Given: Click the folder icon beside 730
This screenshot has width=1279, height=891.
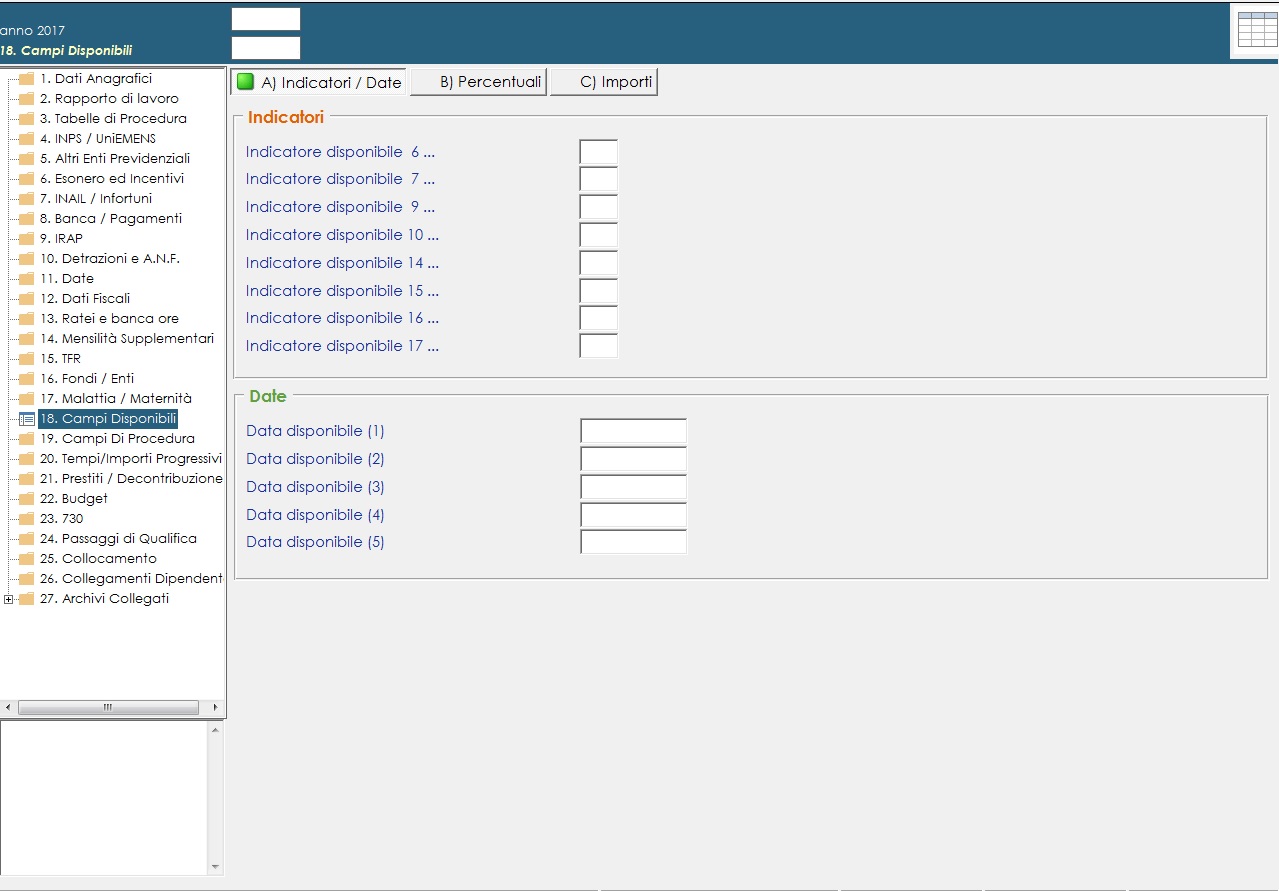Looking at the screenshot, I should [x=27, y=519].
